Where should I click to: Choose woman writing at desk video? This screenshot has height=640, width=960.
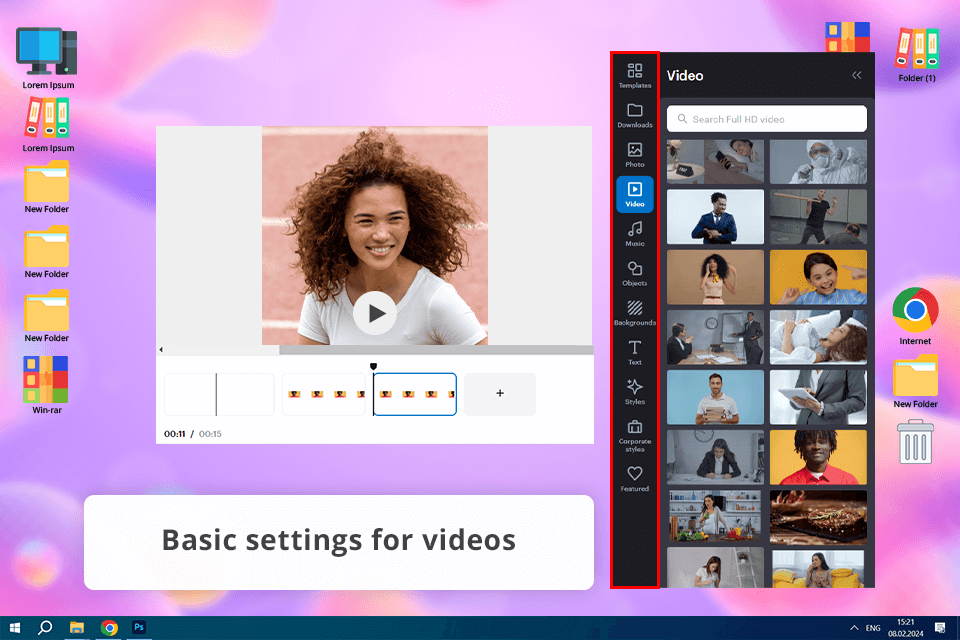[715, 457]
